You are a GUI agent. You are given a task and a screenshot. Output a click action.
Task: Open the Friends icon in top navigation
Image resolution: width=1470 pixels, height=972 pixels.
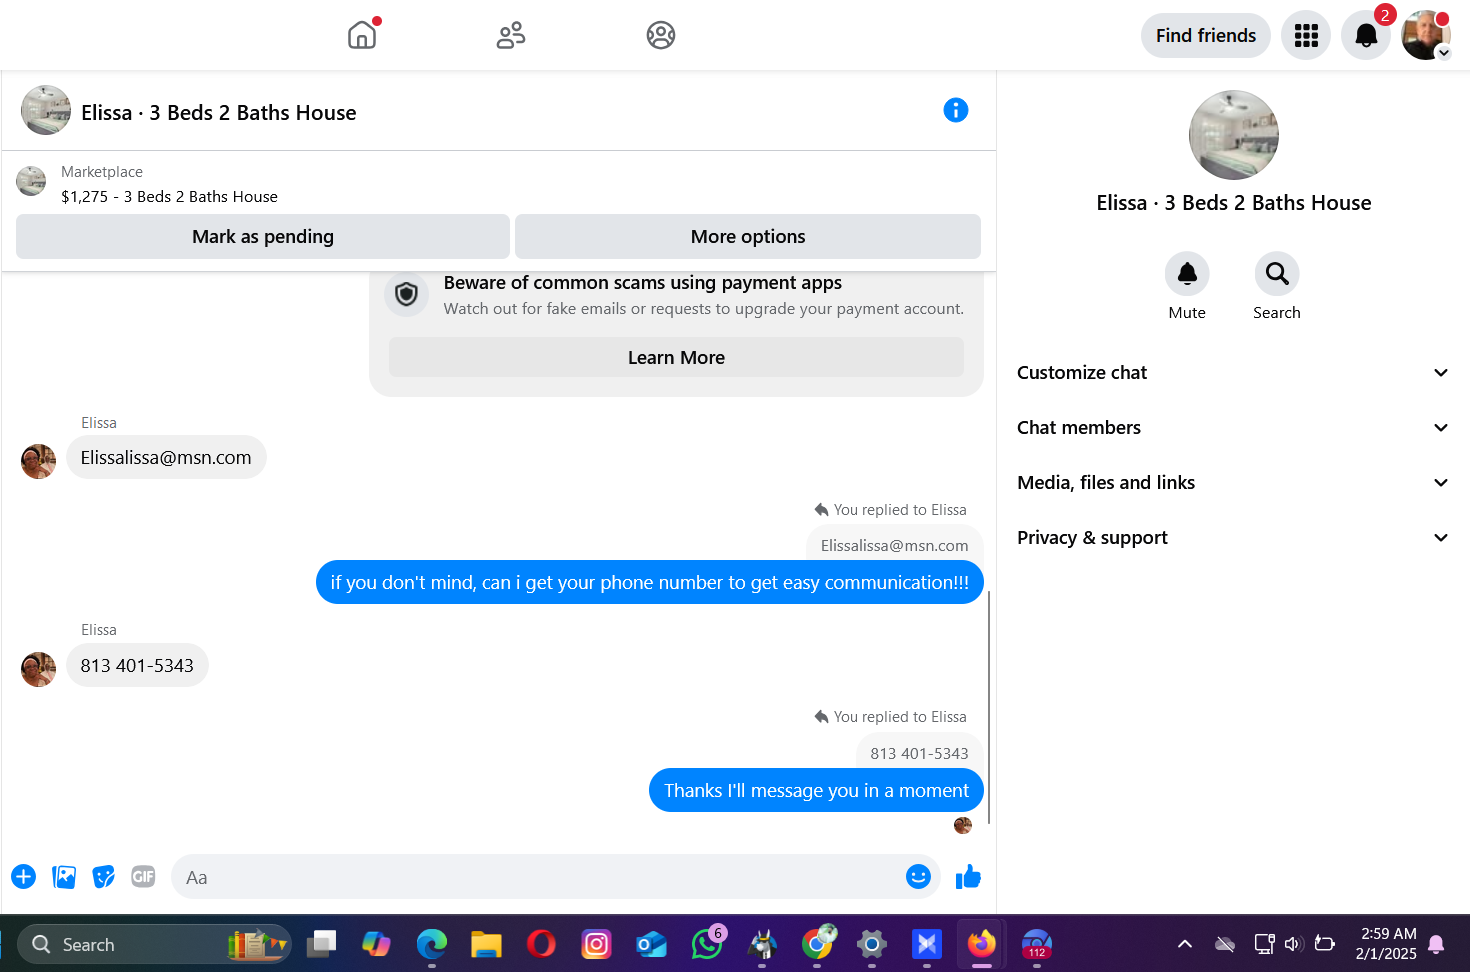tap(511, 35)
